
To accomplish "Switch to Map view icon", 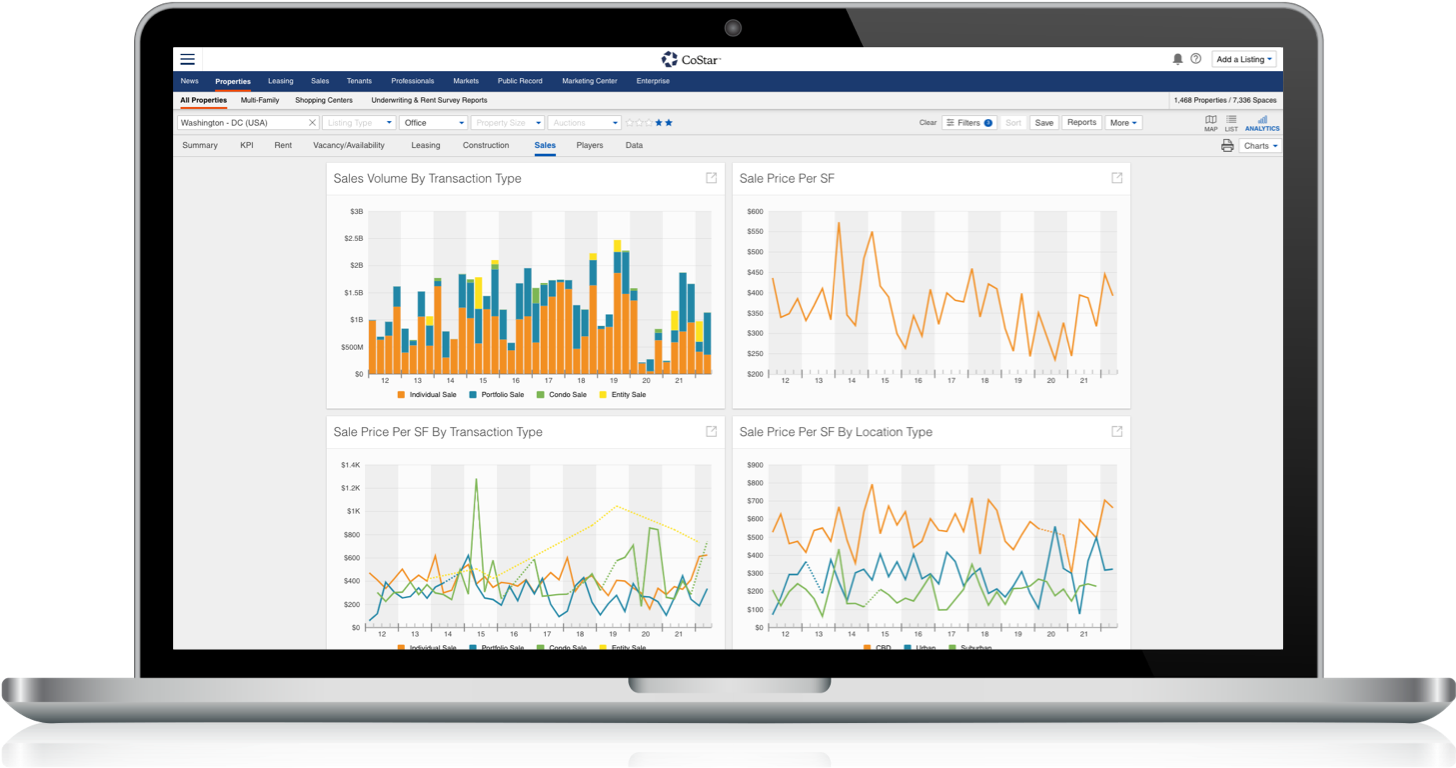I will coord(1211,122).
